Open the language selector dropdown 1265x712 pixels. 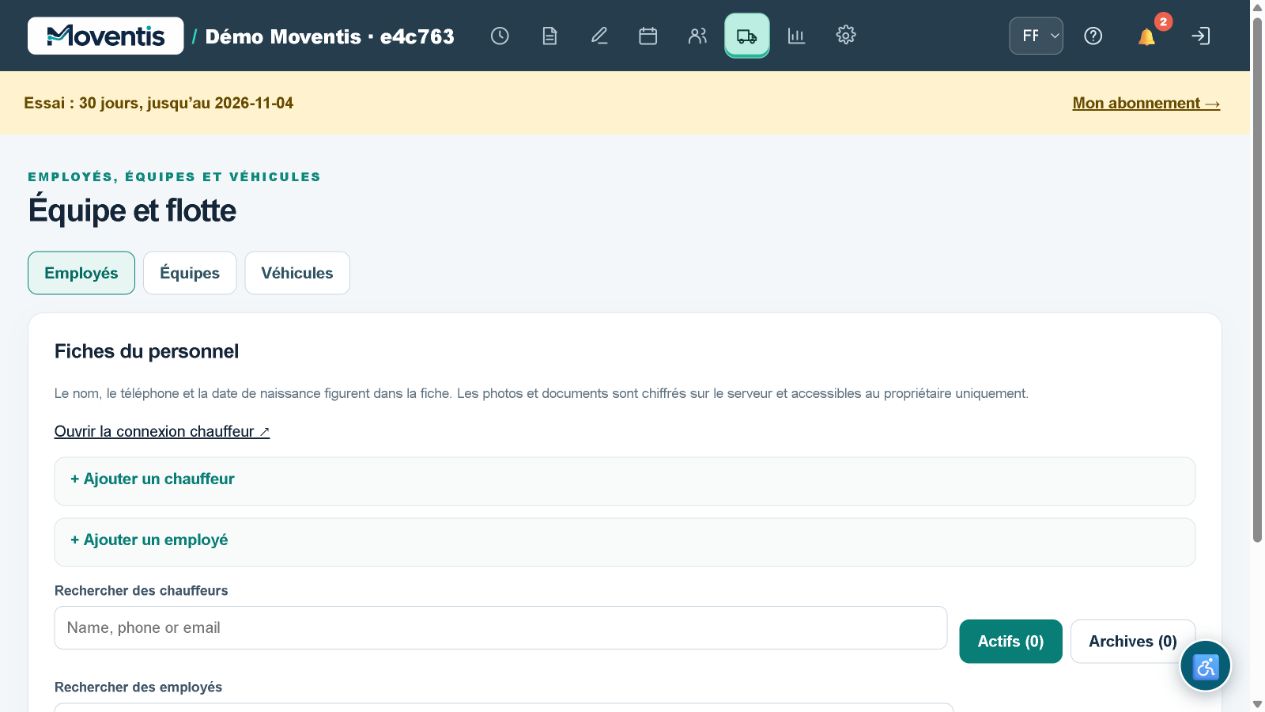(x=1036, y=36)
